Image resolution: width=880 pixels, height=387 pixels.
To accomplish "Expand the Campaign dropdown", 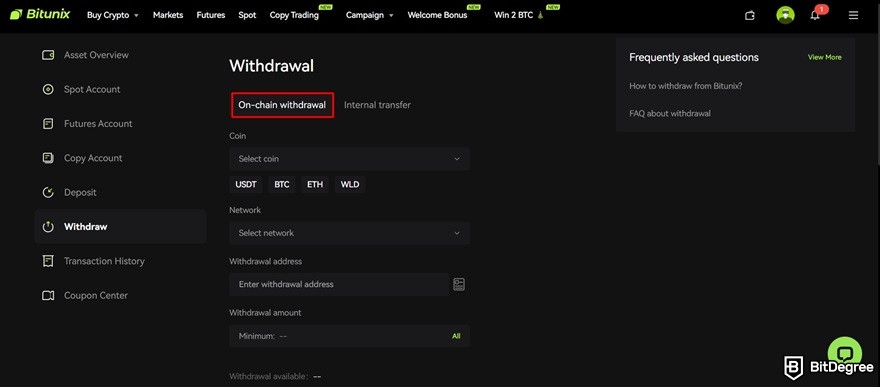I will click(x=370, y=15).
